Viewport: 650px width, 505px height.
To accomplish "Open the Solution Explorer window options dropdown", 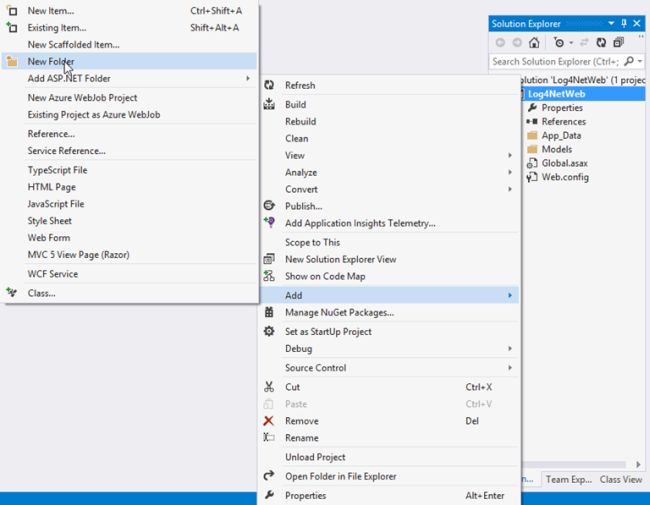I will coord(611,24).
